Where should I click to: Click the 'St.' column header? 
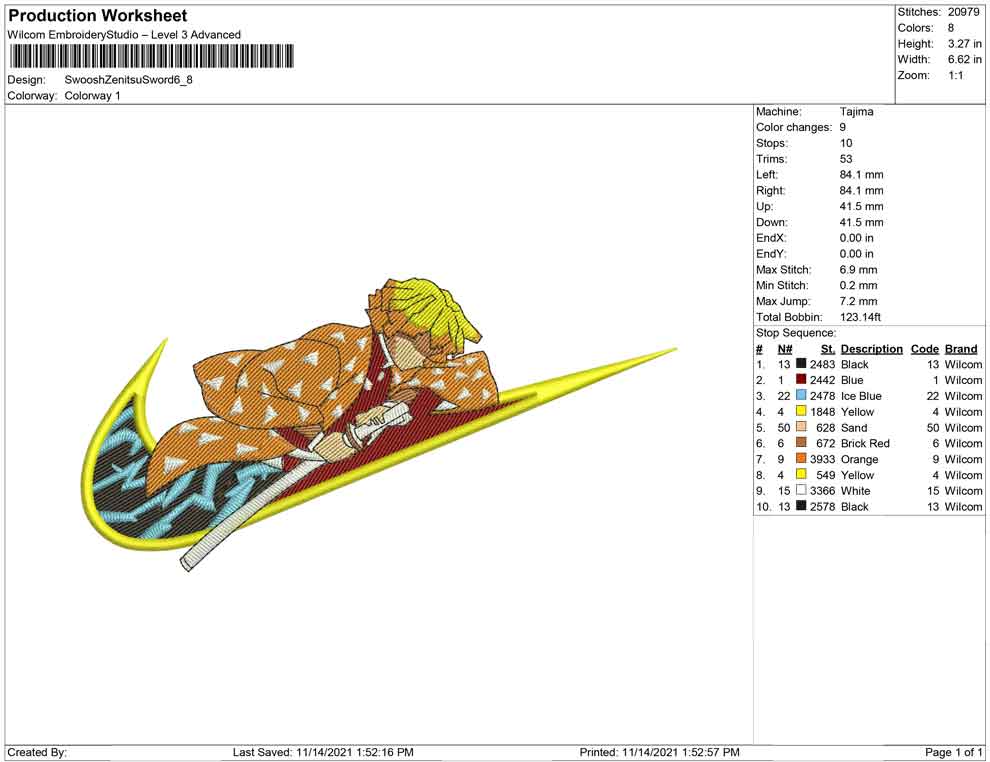(828, 349)
